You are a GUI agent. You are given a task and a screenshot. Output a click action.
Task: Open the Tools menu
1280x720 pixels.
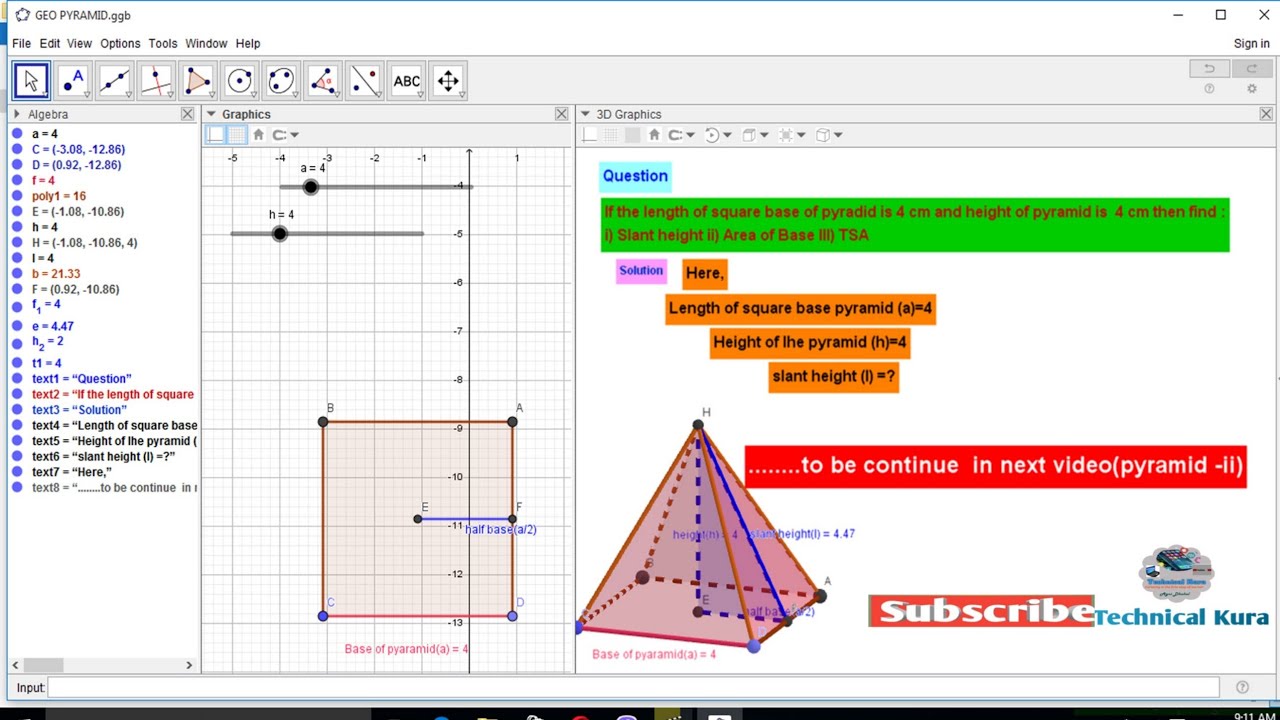163,43
